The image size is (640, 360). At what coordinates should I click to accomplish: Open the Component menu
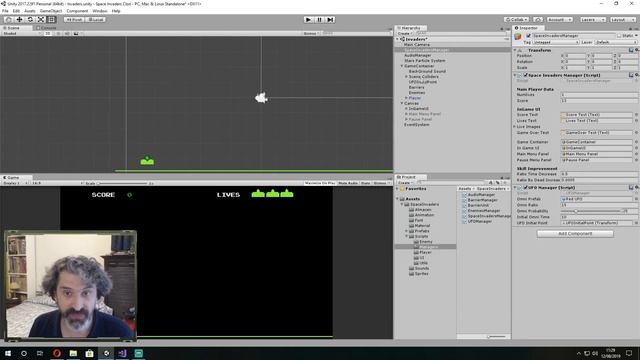pos(77,11)
